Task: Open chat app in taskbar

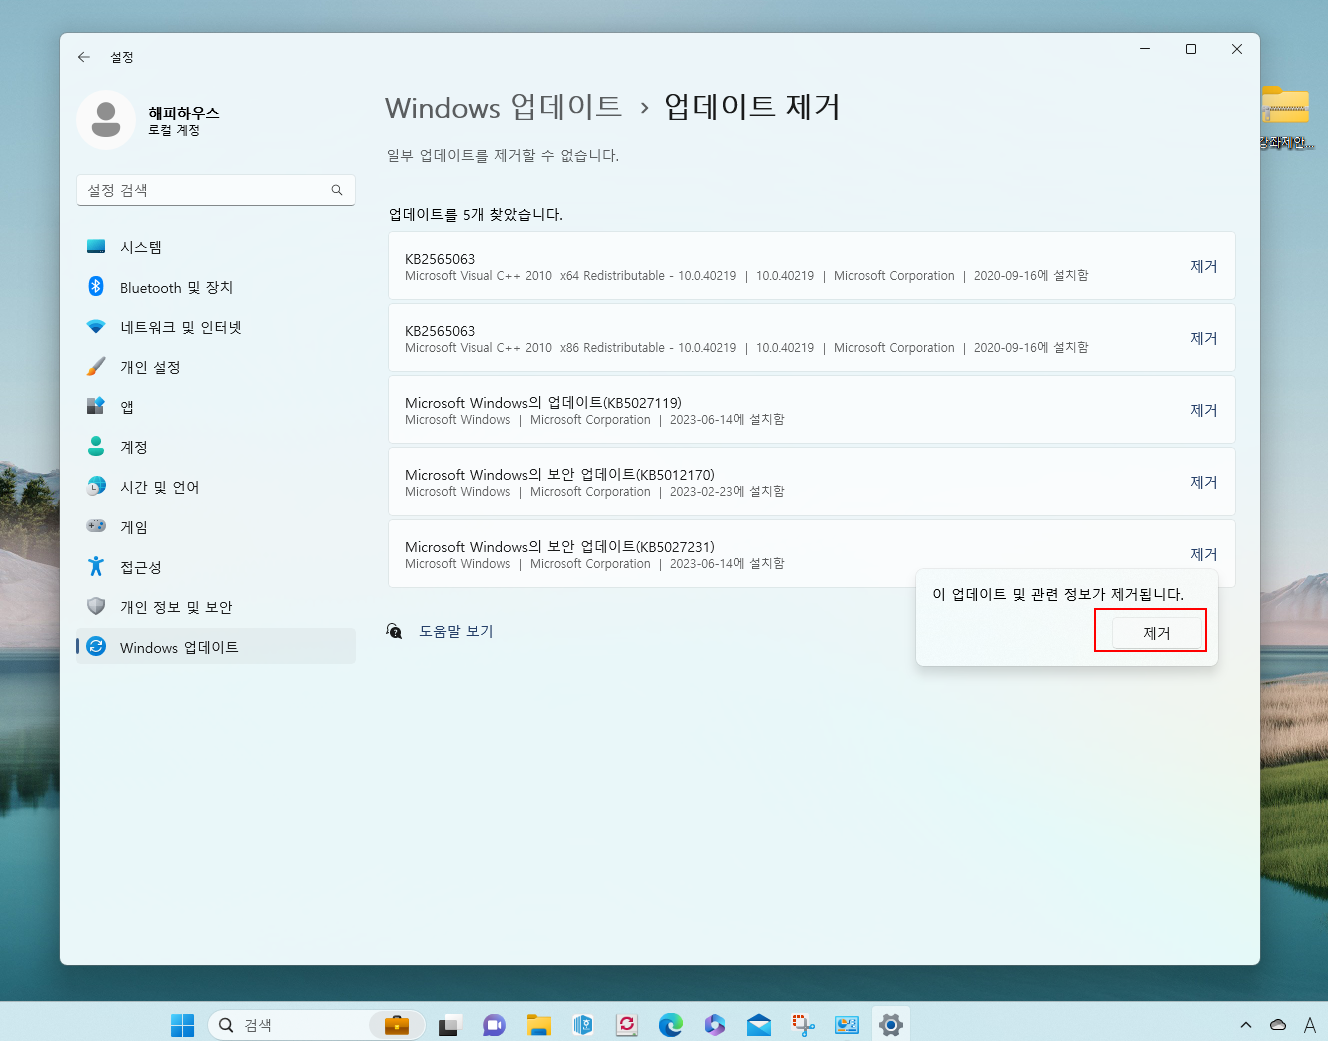Action: (x=494, y=1025)
